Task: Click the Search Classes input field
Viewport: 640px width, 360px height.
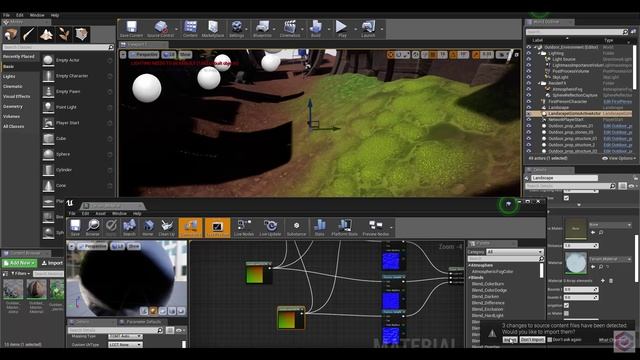Action: [58, 47]
